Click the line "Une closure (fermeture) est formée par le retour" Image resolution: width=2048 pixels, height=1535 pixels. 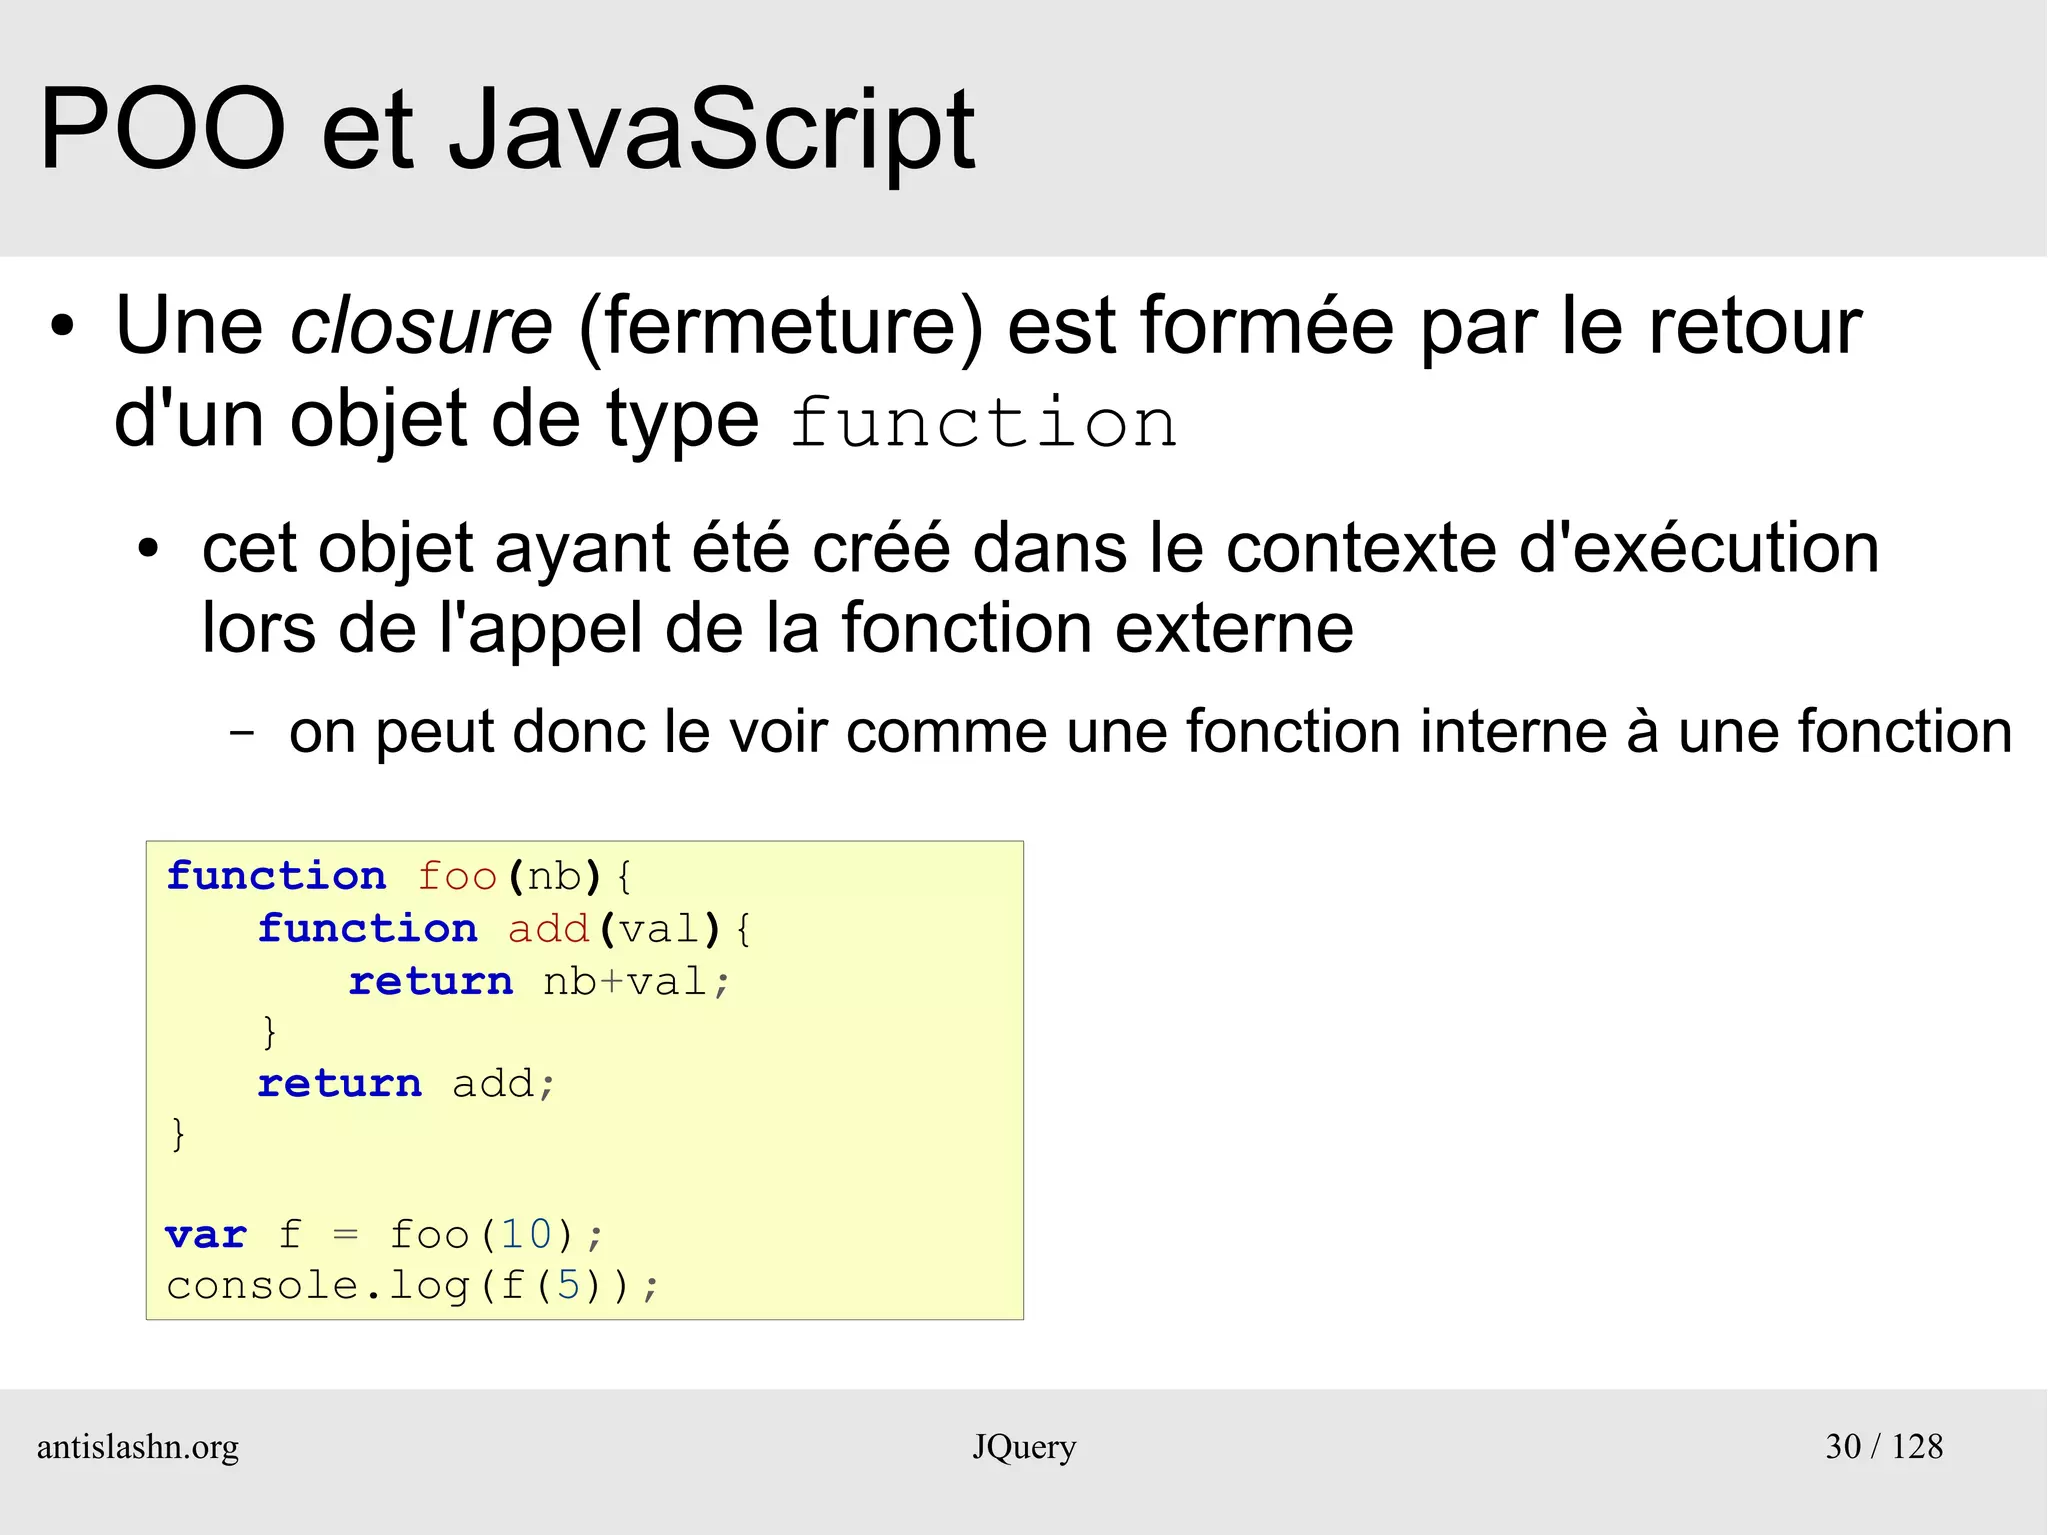(x=988, y=326)
